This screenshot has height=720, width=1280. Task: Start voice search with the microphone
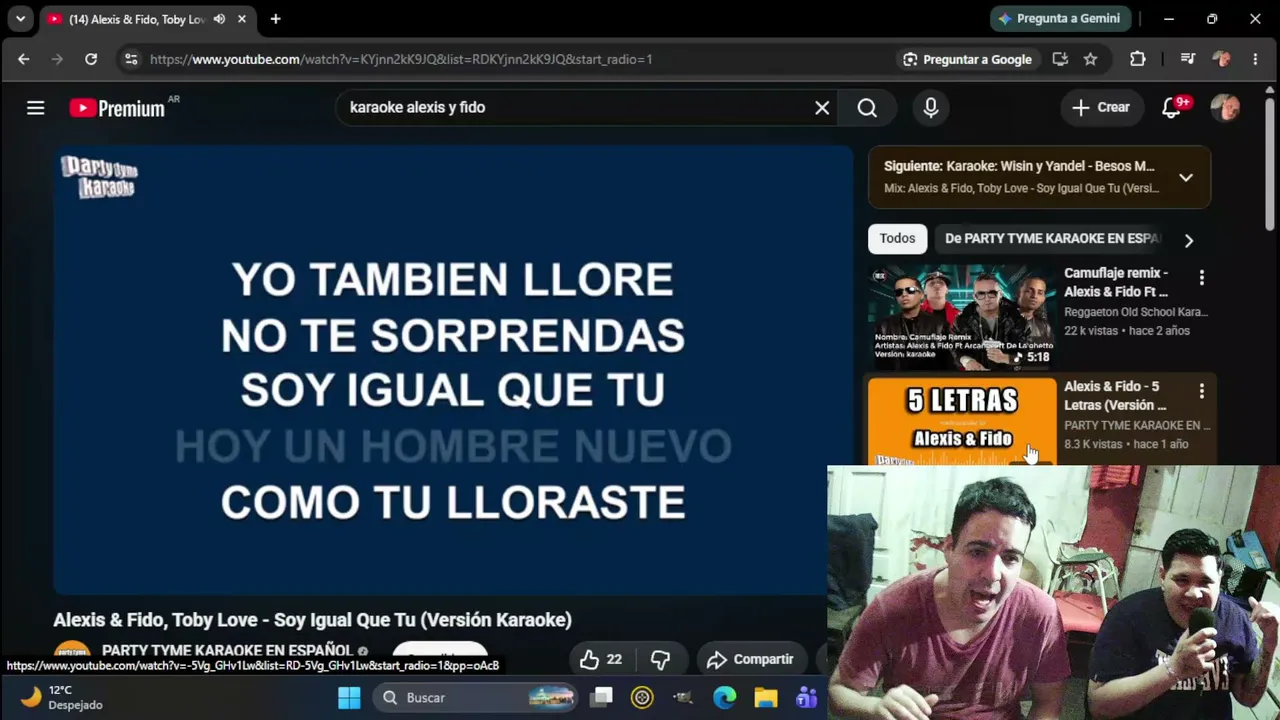tap(931, 108)
